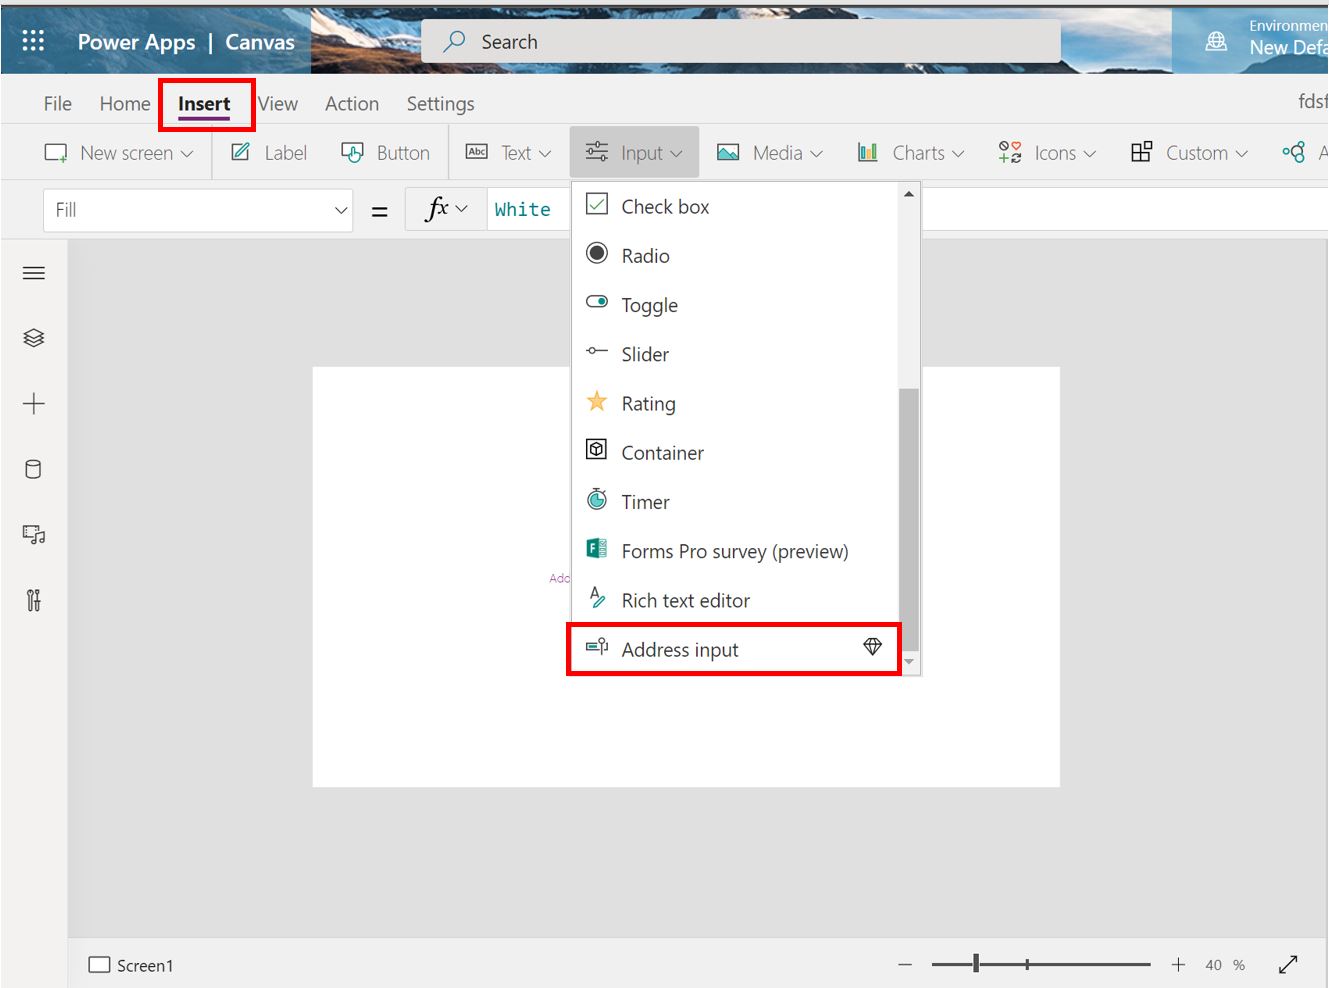Open the Data sources panel
Screen dimensions: 1329x988
(33, 468)
